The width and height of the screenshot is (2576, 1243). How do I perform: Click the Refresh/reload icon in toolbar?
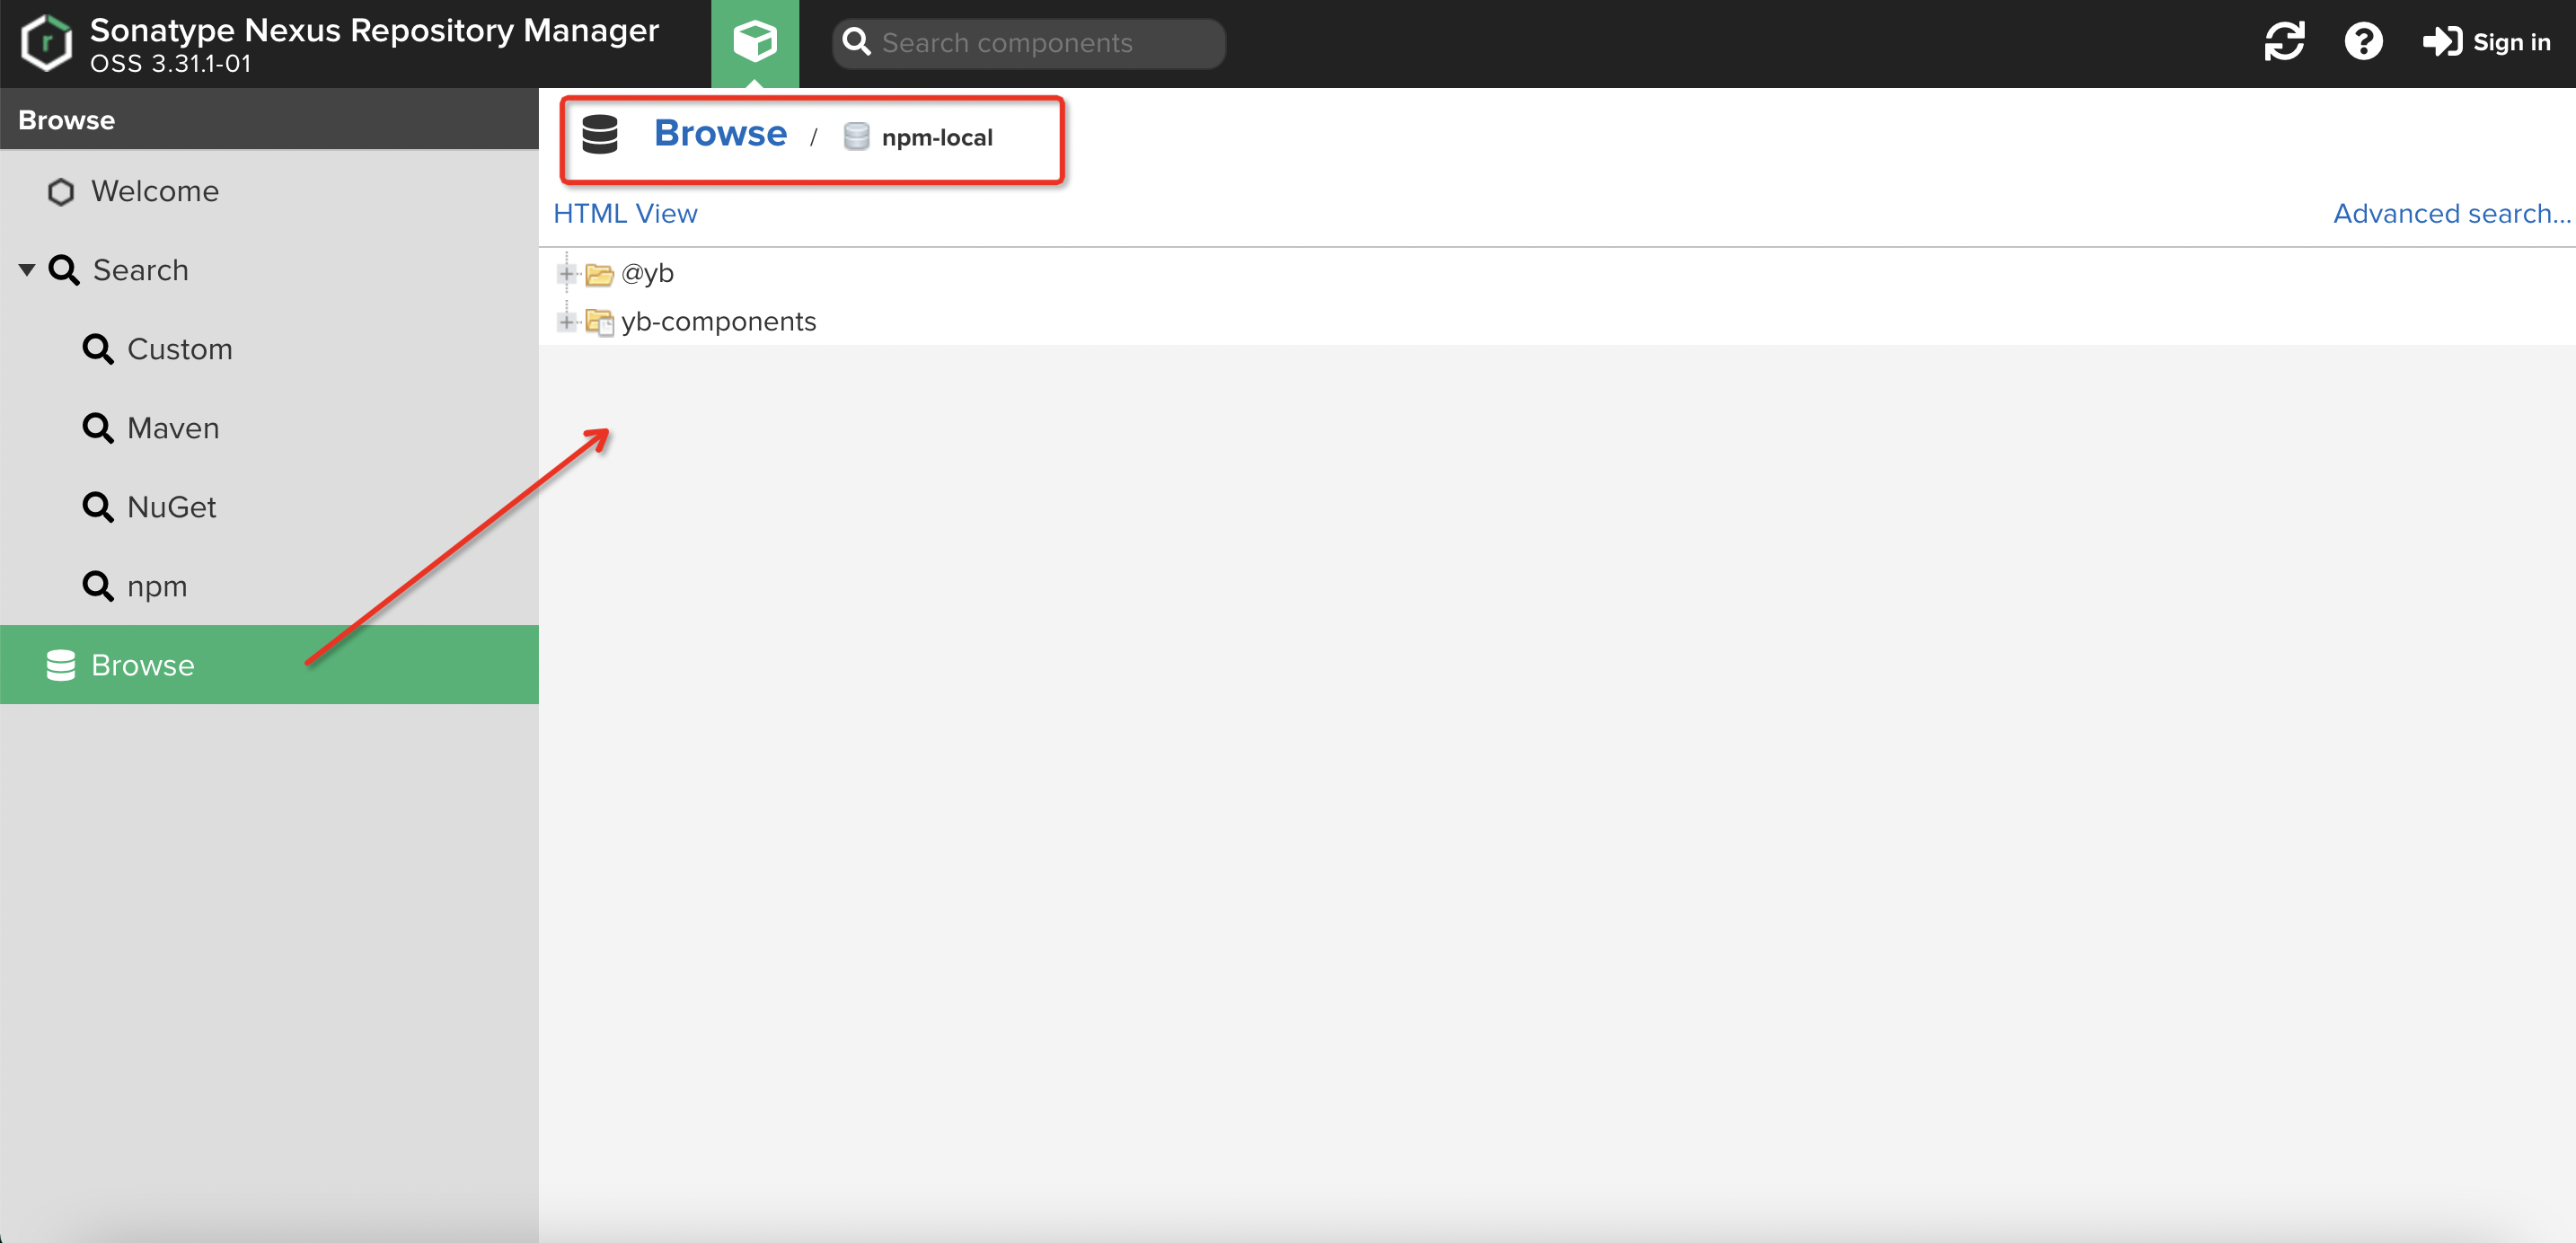2287,43
